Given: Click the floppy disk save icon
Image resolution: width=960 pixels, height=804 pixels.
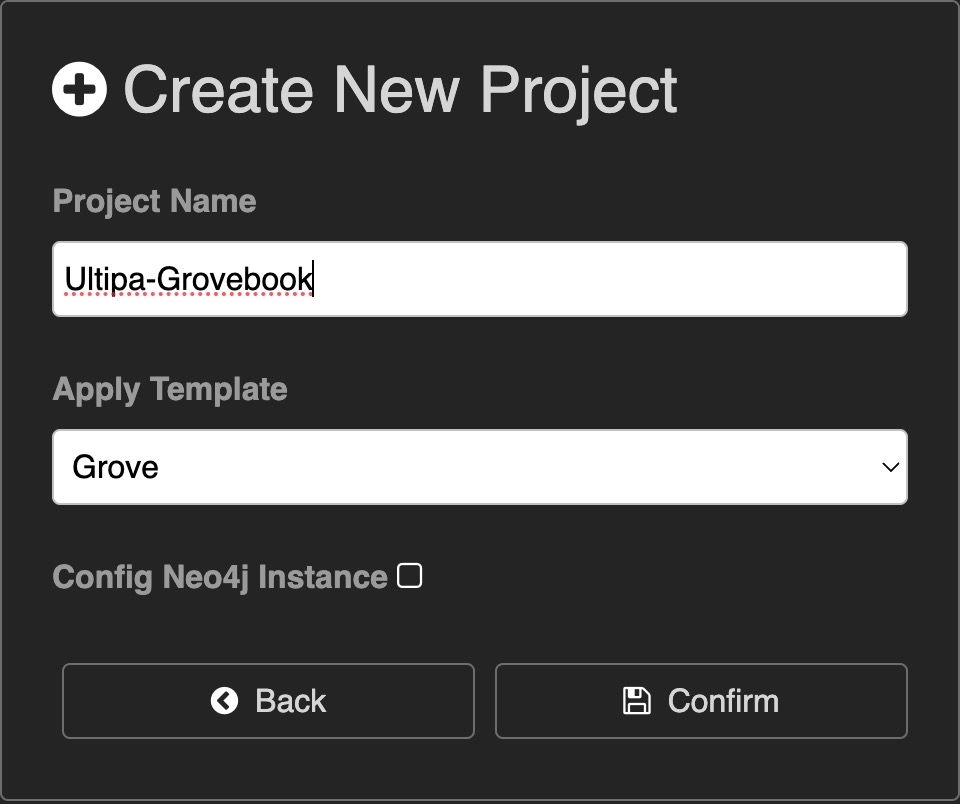Looking at the screenshot, I should pyautogui.click(x=637, y=701).
